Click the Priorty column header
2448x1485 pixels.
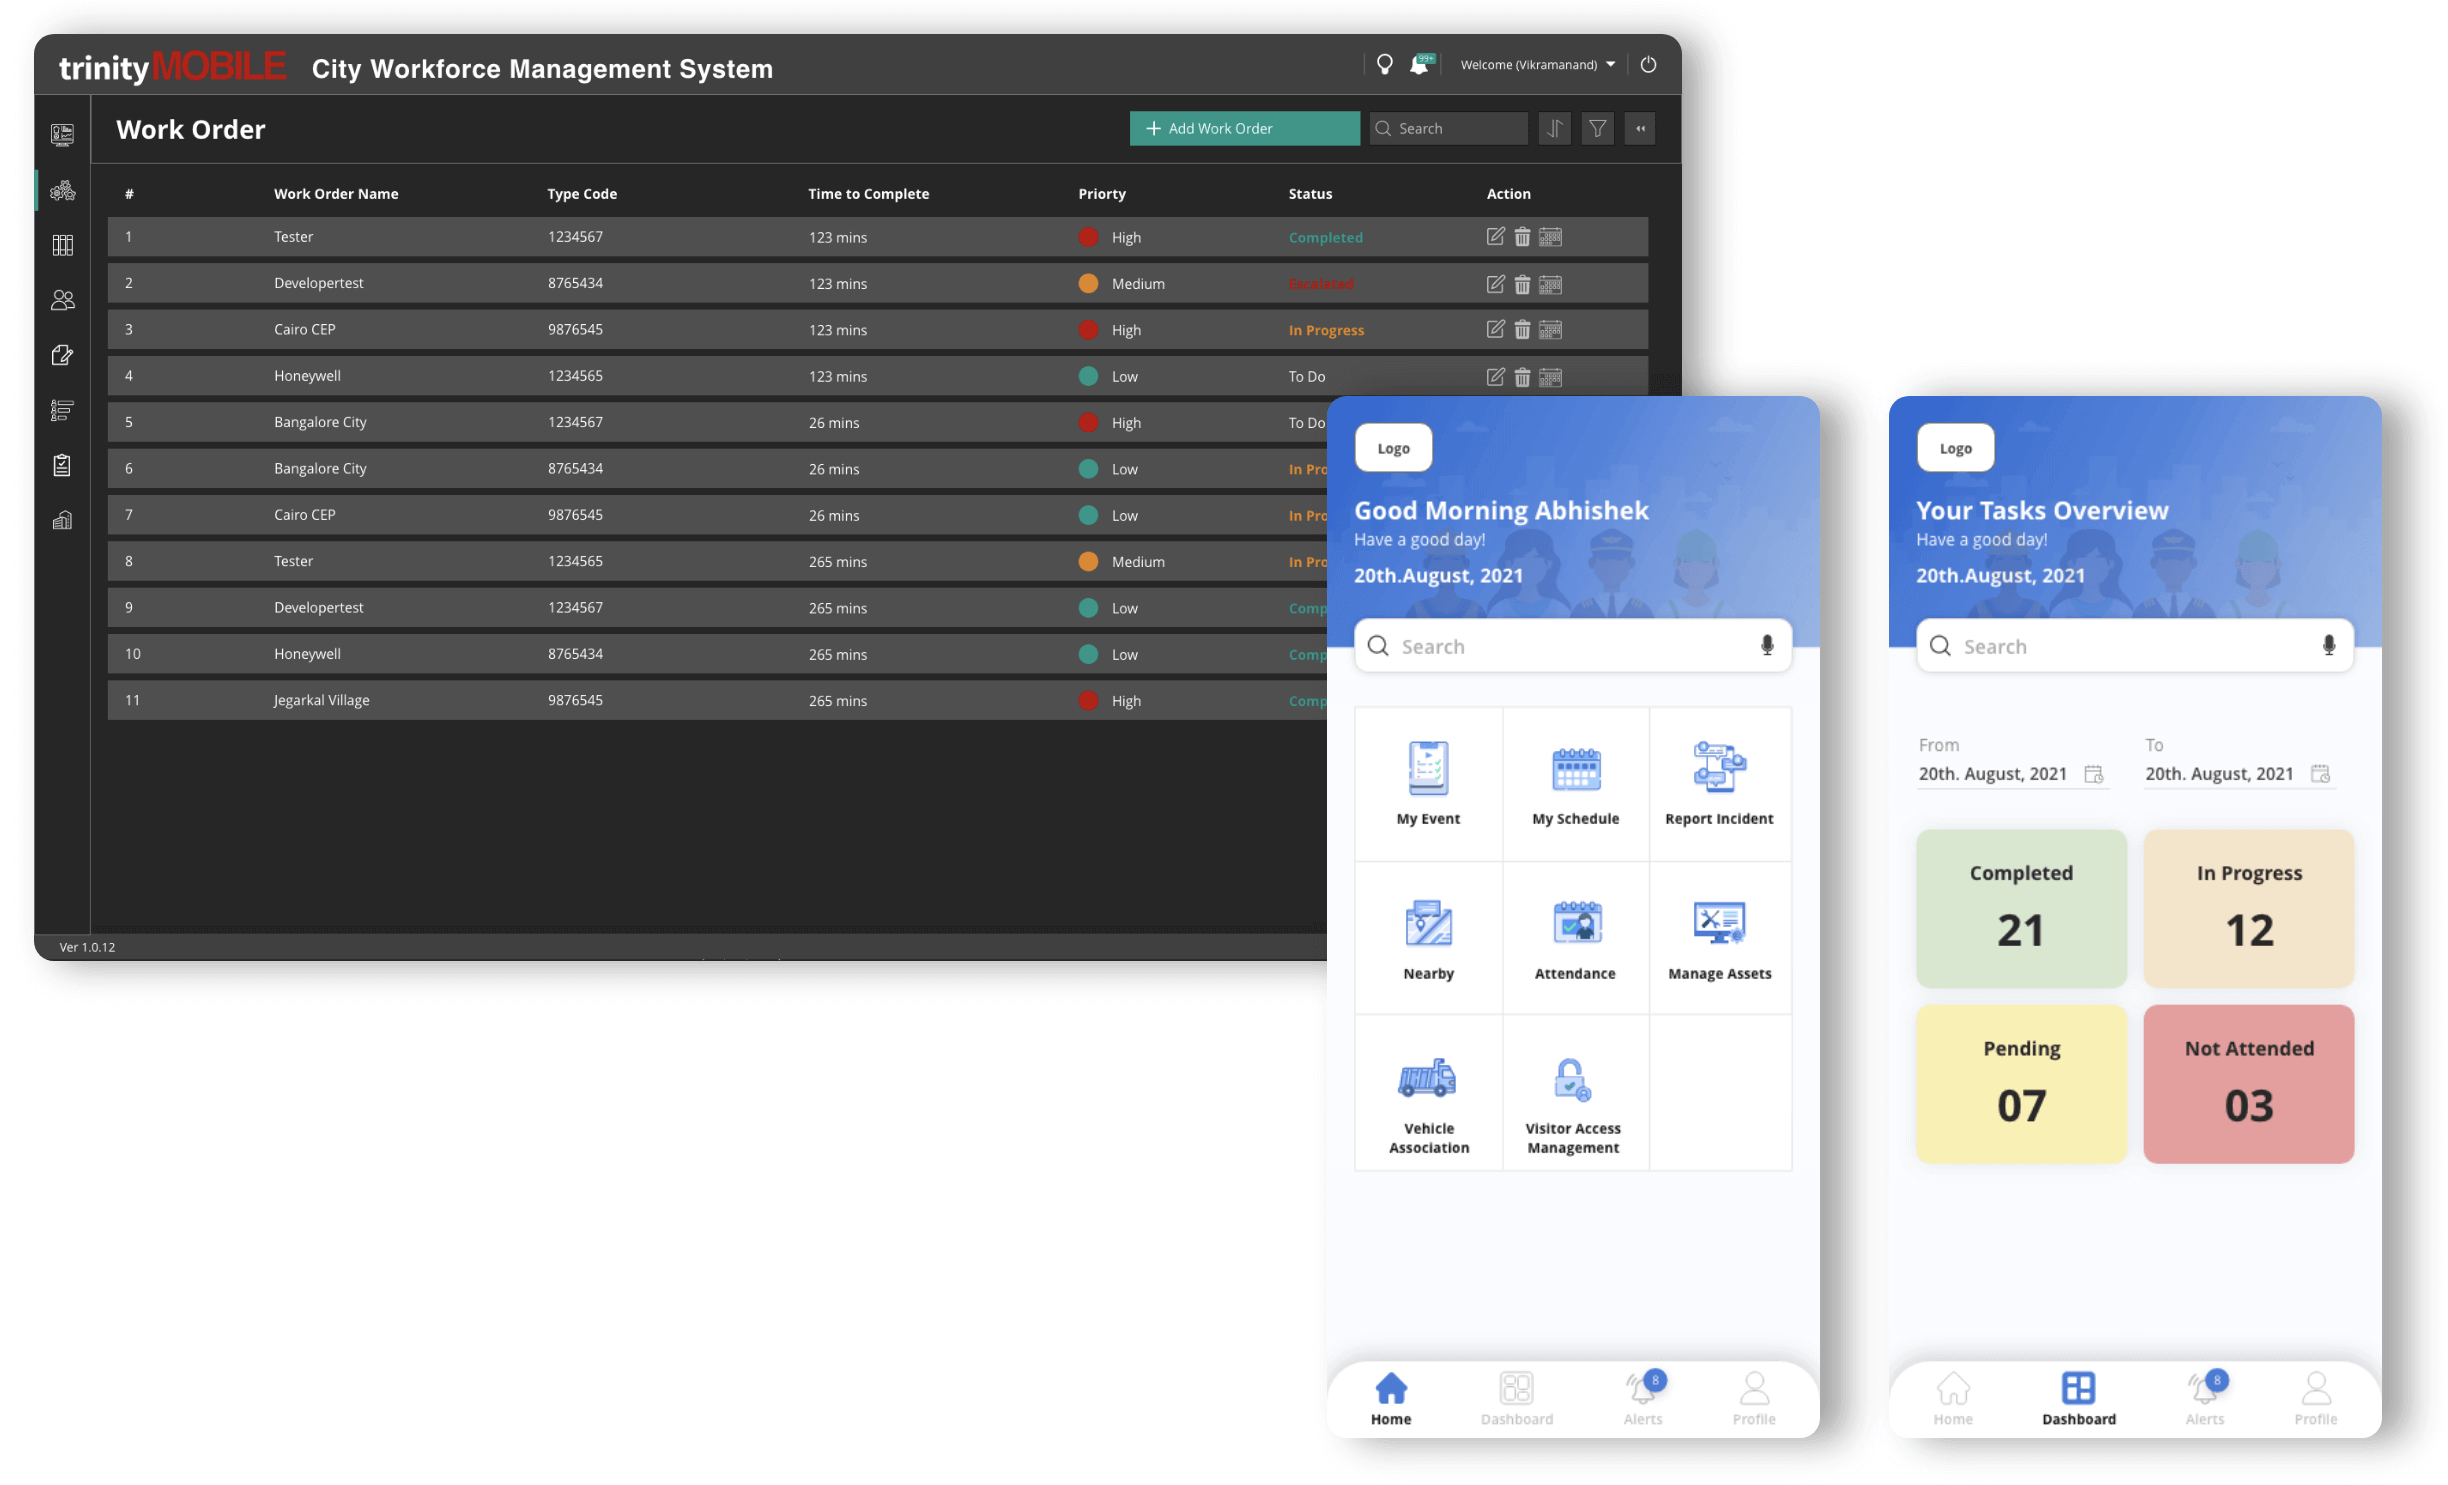click(1101, 194)
